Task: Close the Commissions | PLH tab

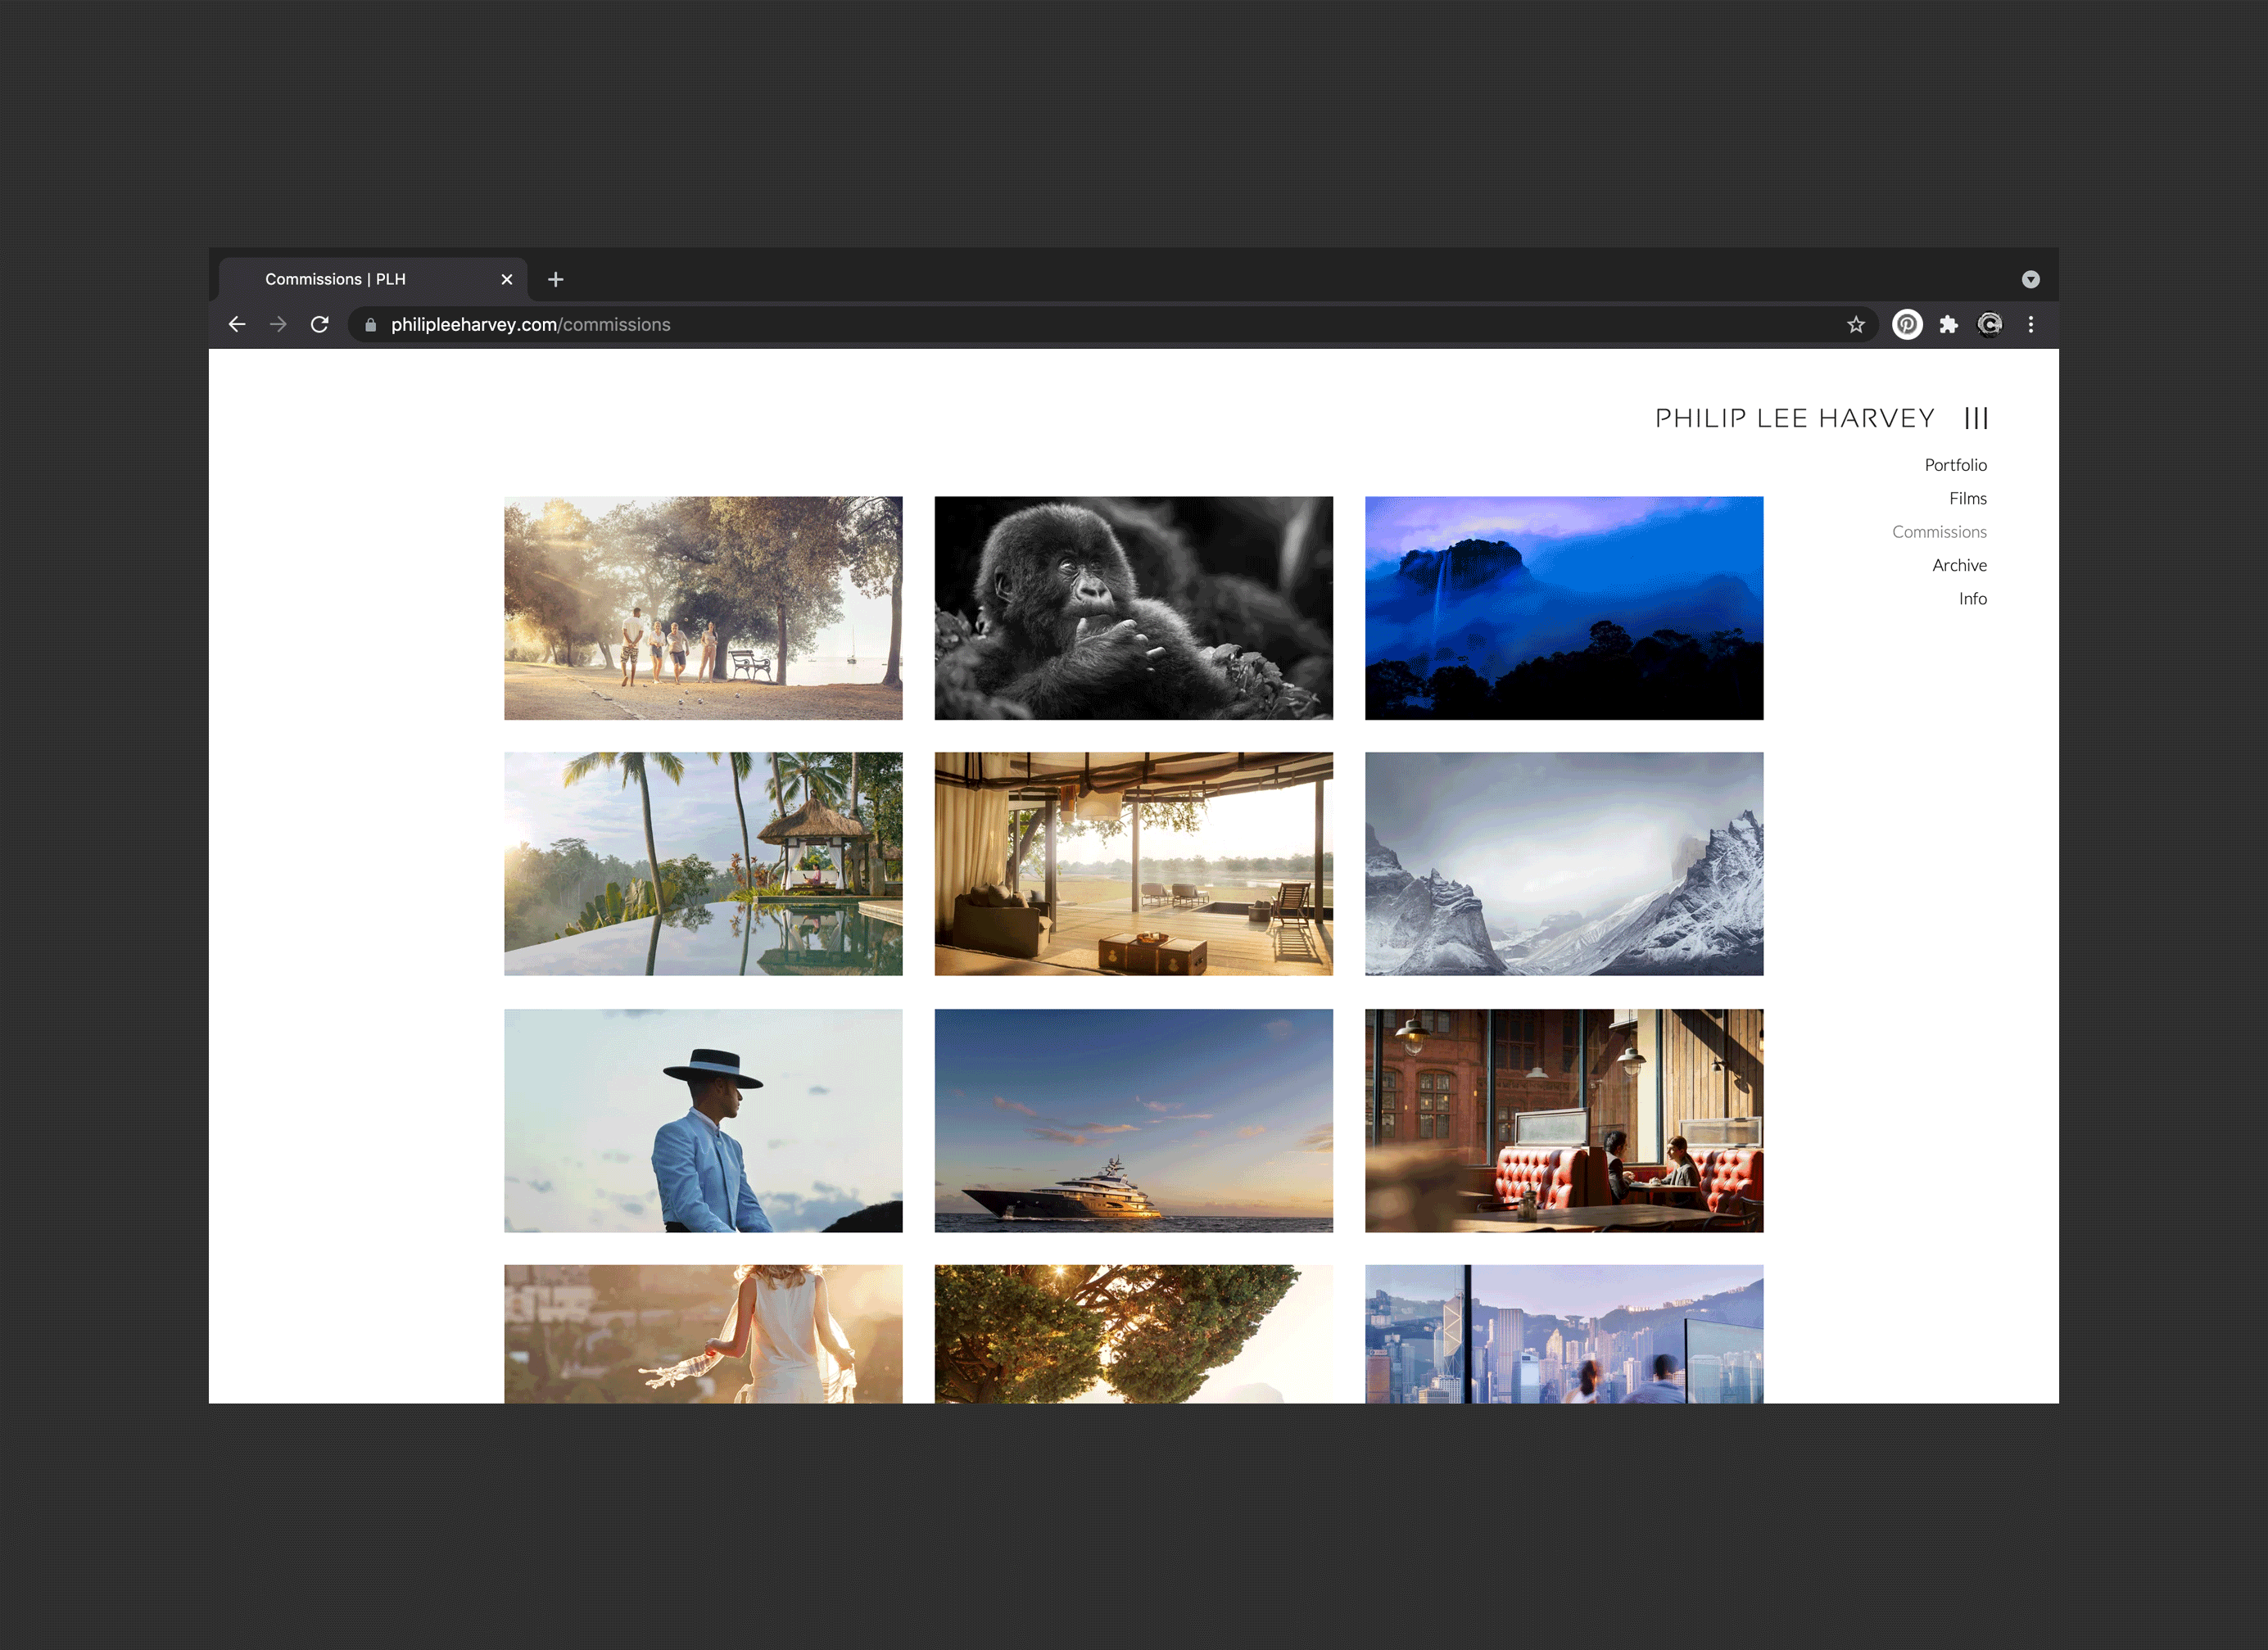Action: pos(507,279)
